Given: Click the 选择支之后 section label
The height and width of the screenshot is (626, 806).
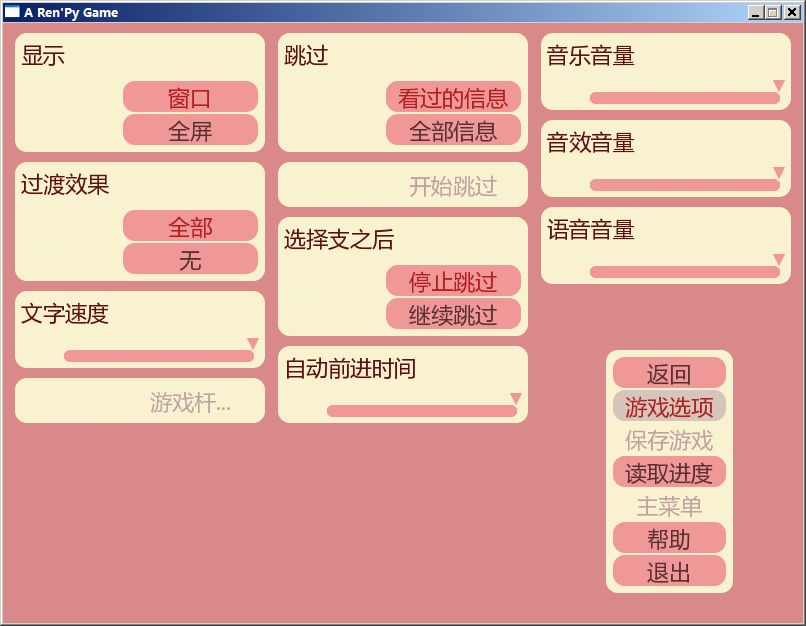Looking at the screenshot, I should coord(339,240).
